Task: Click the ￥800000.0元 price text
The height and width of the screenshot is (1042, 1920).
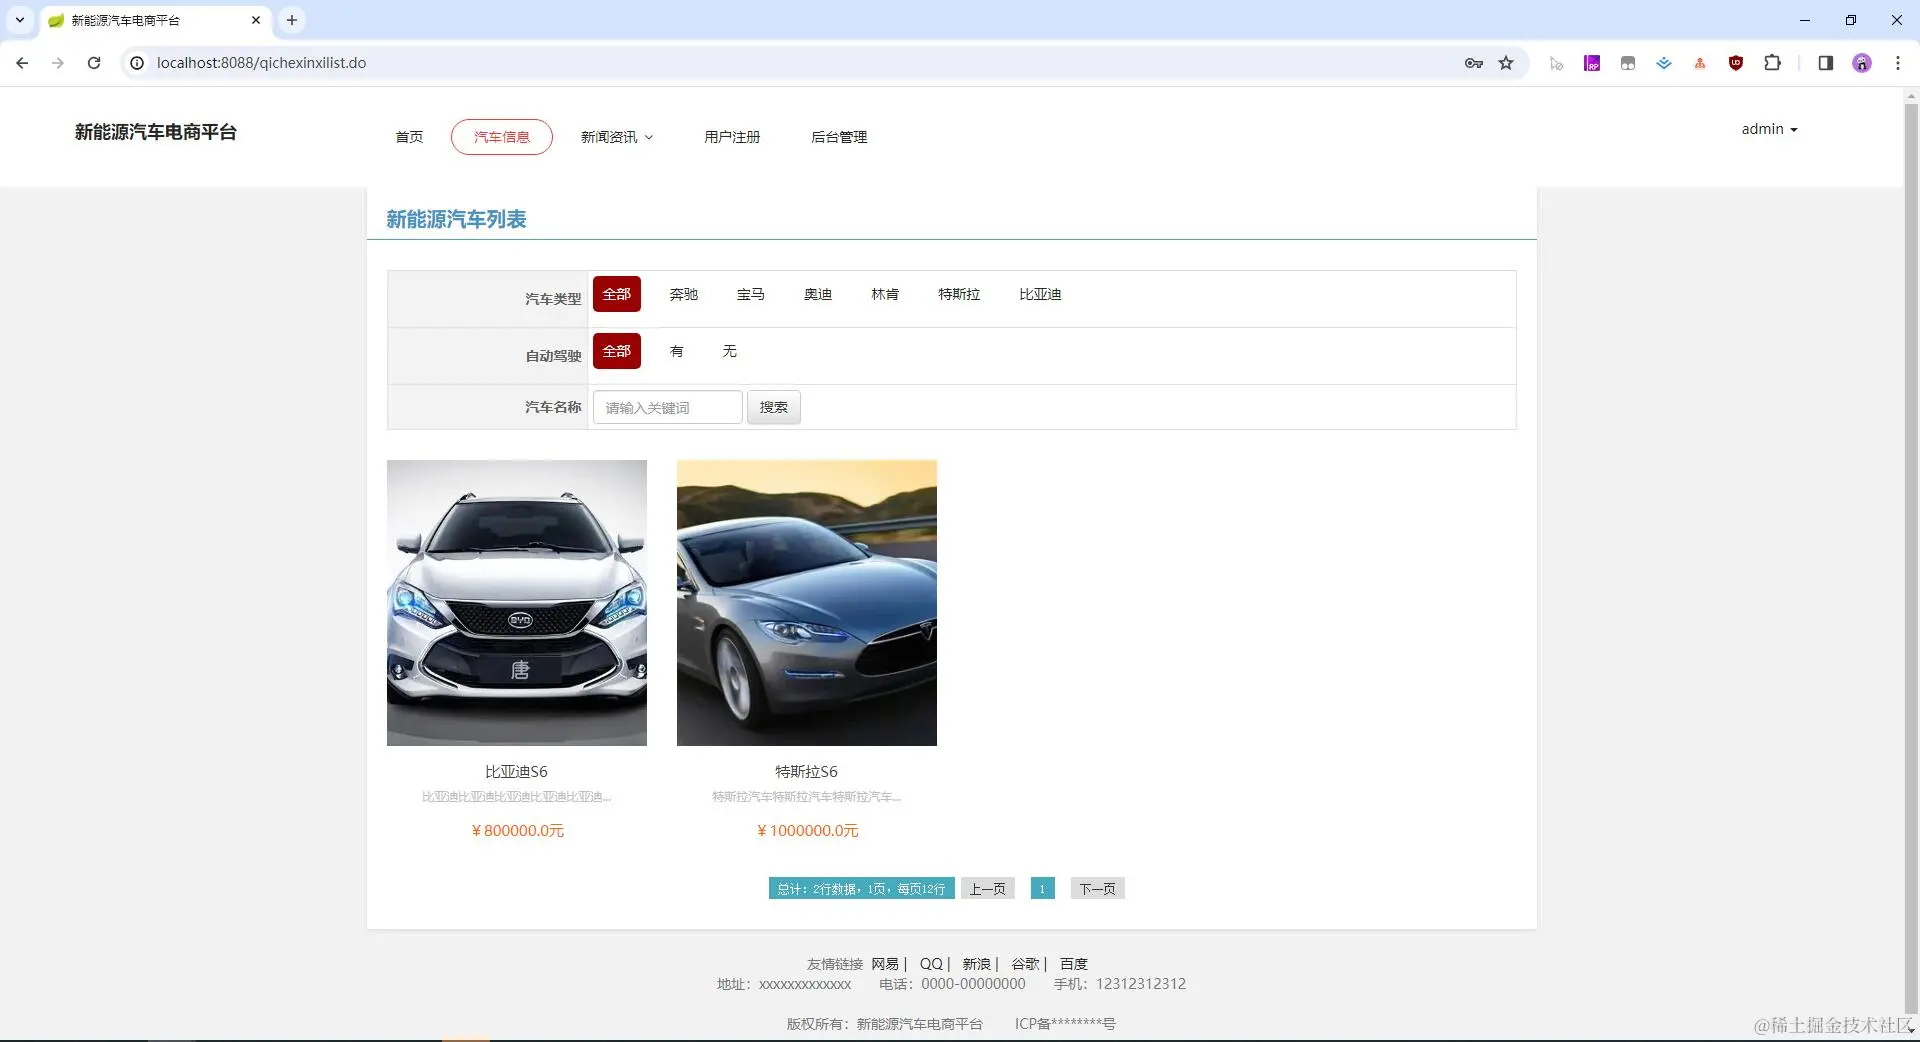Action: click(517, 831)
